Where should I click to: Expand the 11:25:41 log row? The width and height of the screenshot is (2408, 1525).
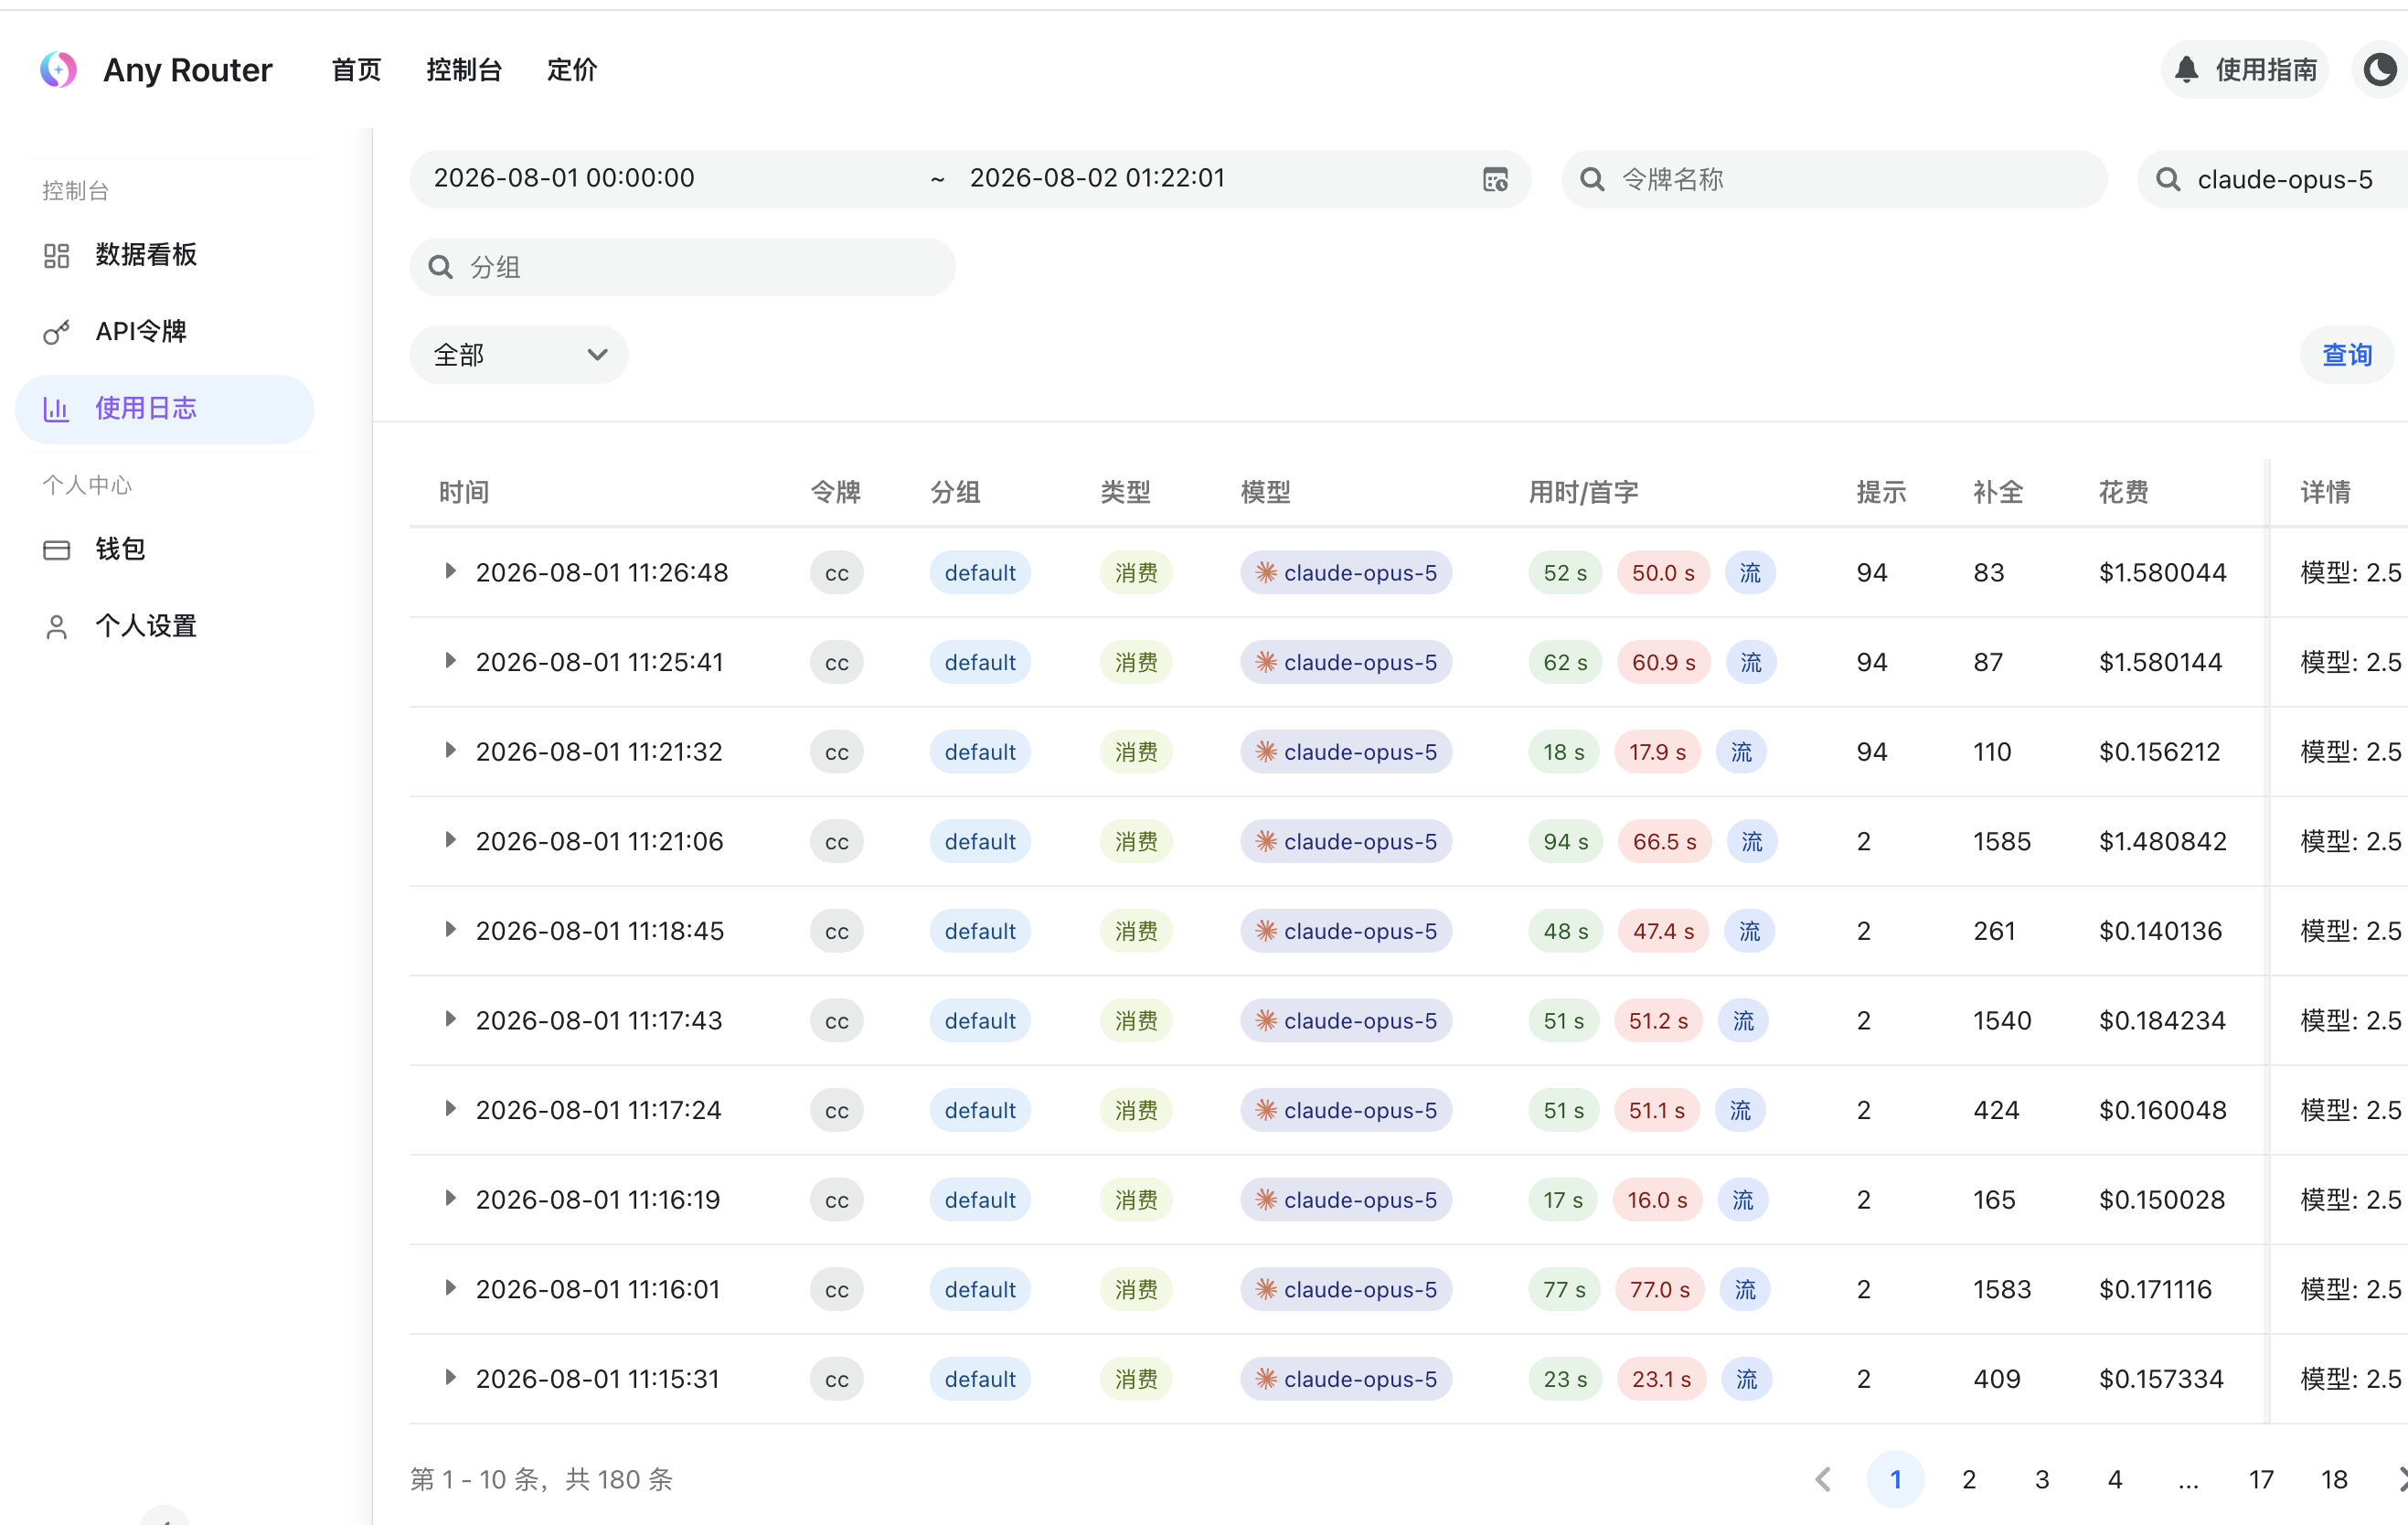click(x=450, y=661)
